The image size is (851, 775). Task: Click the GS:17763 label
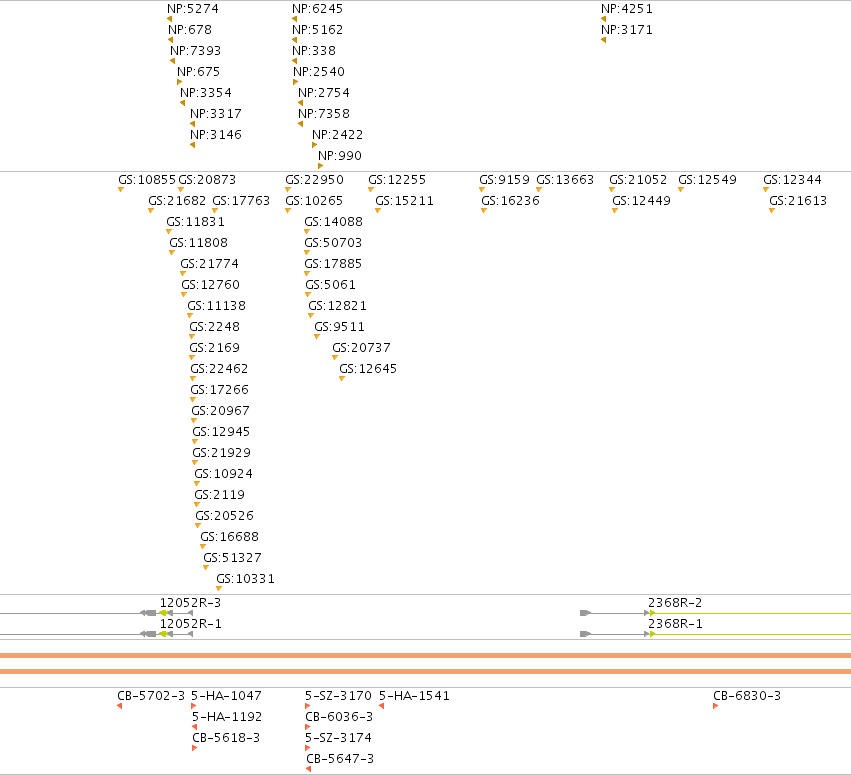click(241, 201)
